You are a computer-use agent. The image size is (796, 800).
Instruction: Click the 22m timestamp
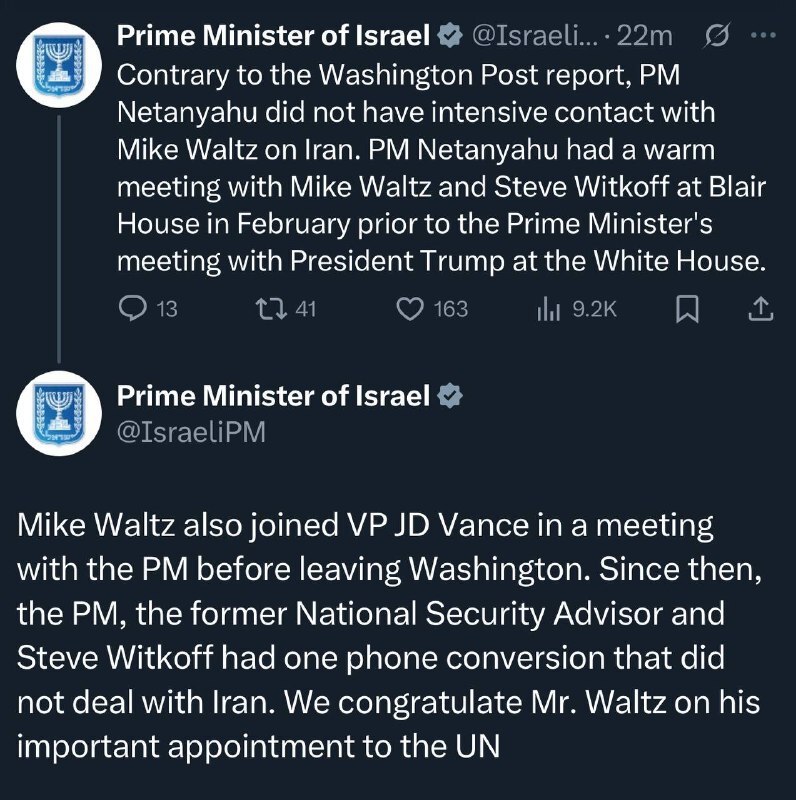point(644,36)
